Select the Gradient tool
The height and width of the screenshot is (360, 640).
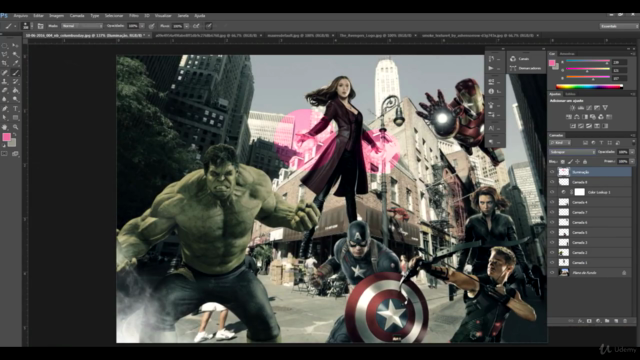point(16,91)
